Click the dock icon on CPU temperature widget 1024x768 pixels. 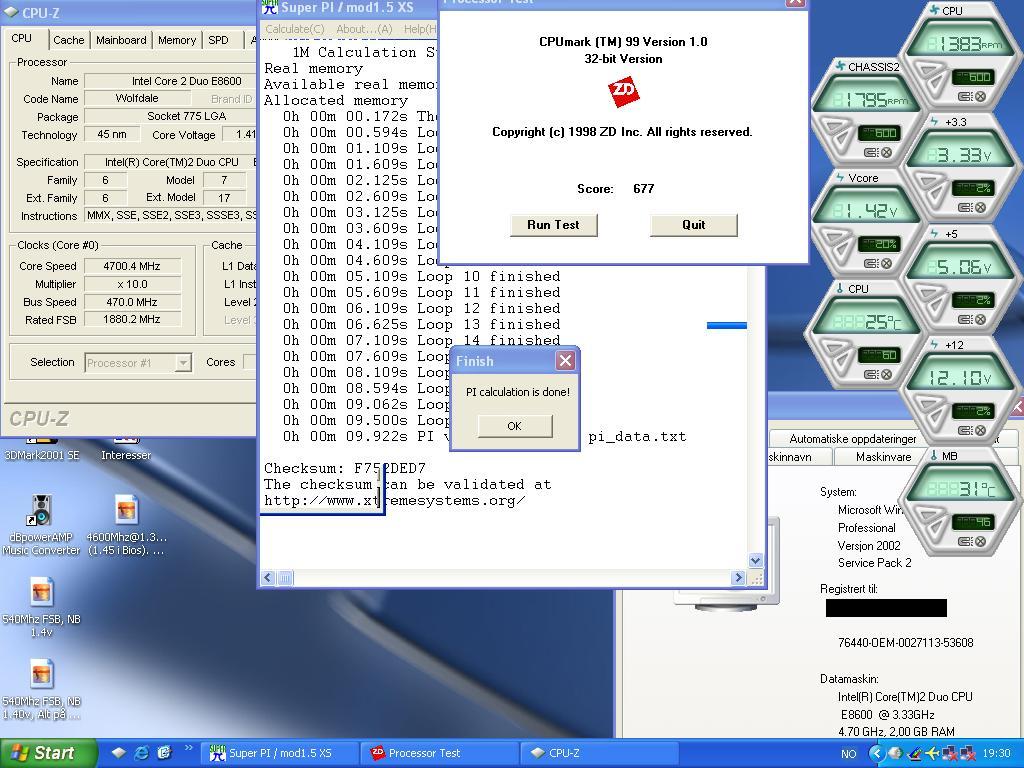tap(871, 375)
